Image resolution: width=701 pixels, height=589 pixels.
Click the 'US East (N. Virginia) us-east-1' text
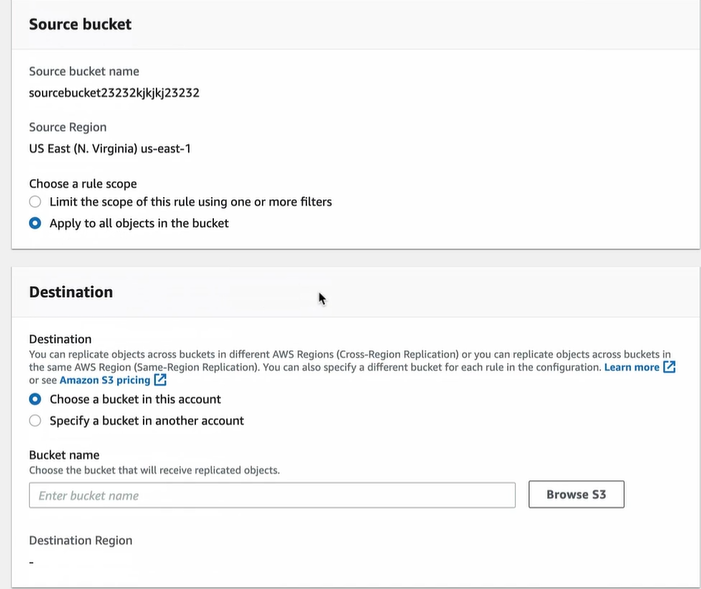tap(110, 148)
